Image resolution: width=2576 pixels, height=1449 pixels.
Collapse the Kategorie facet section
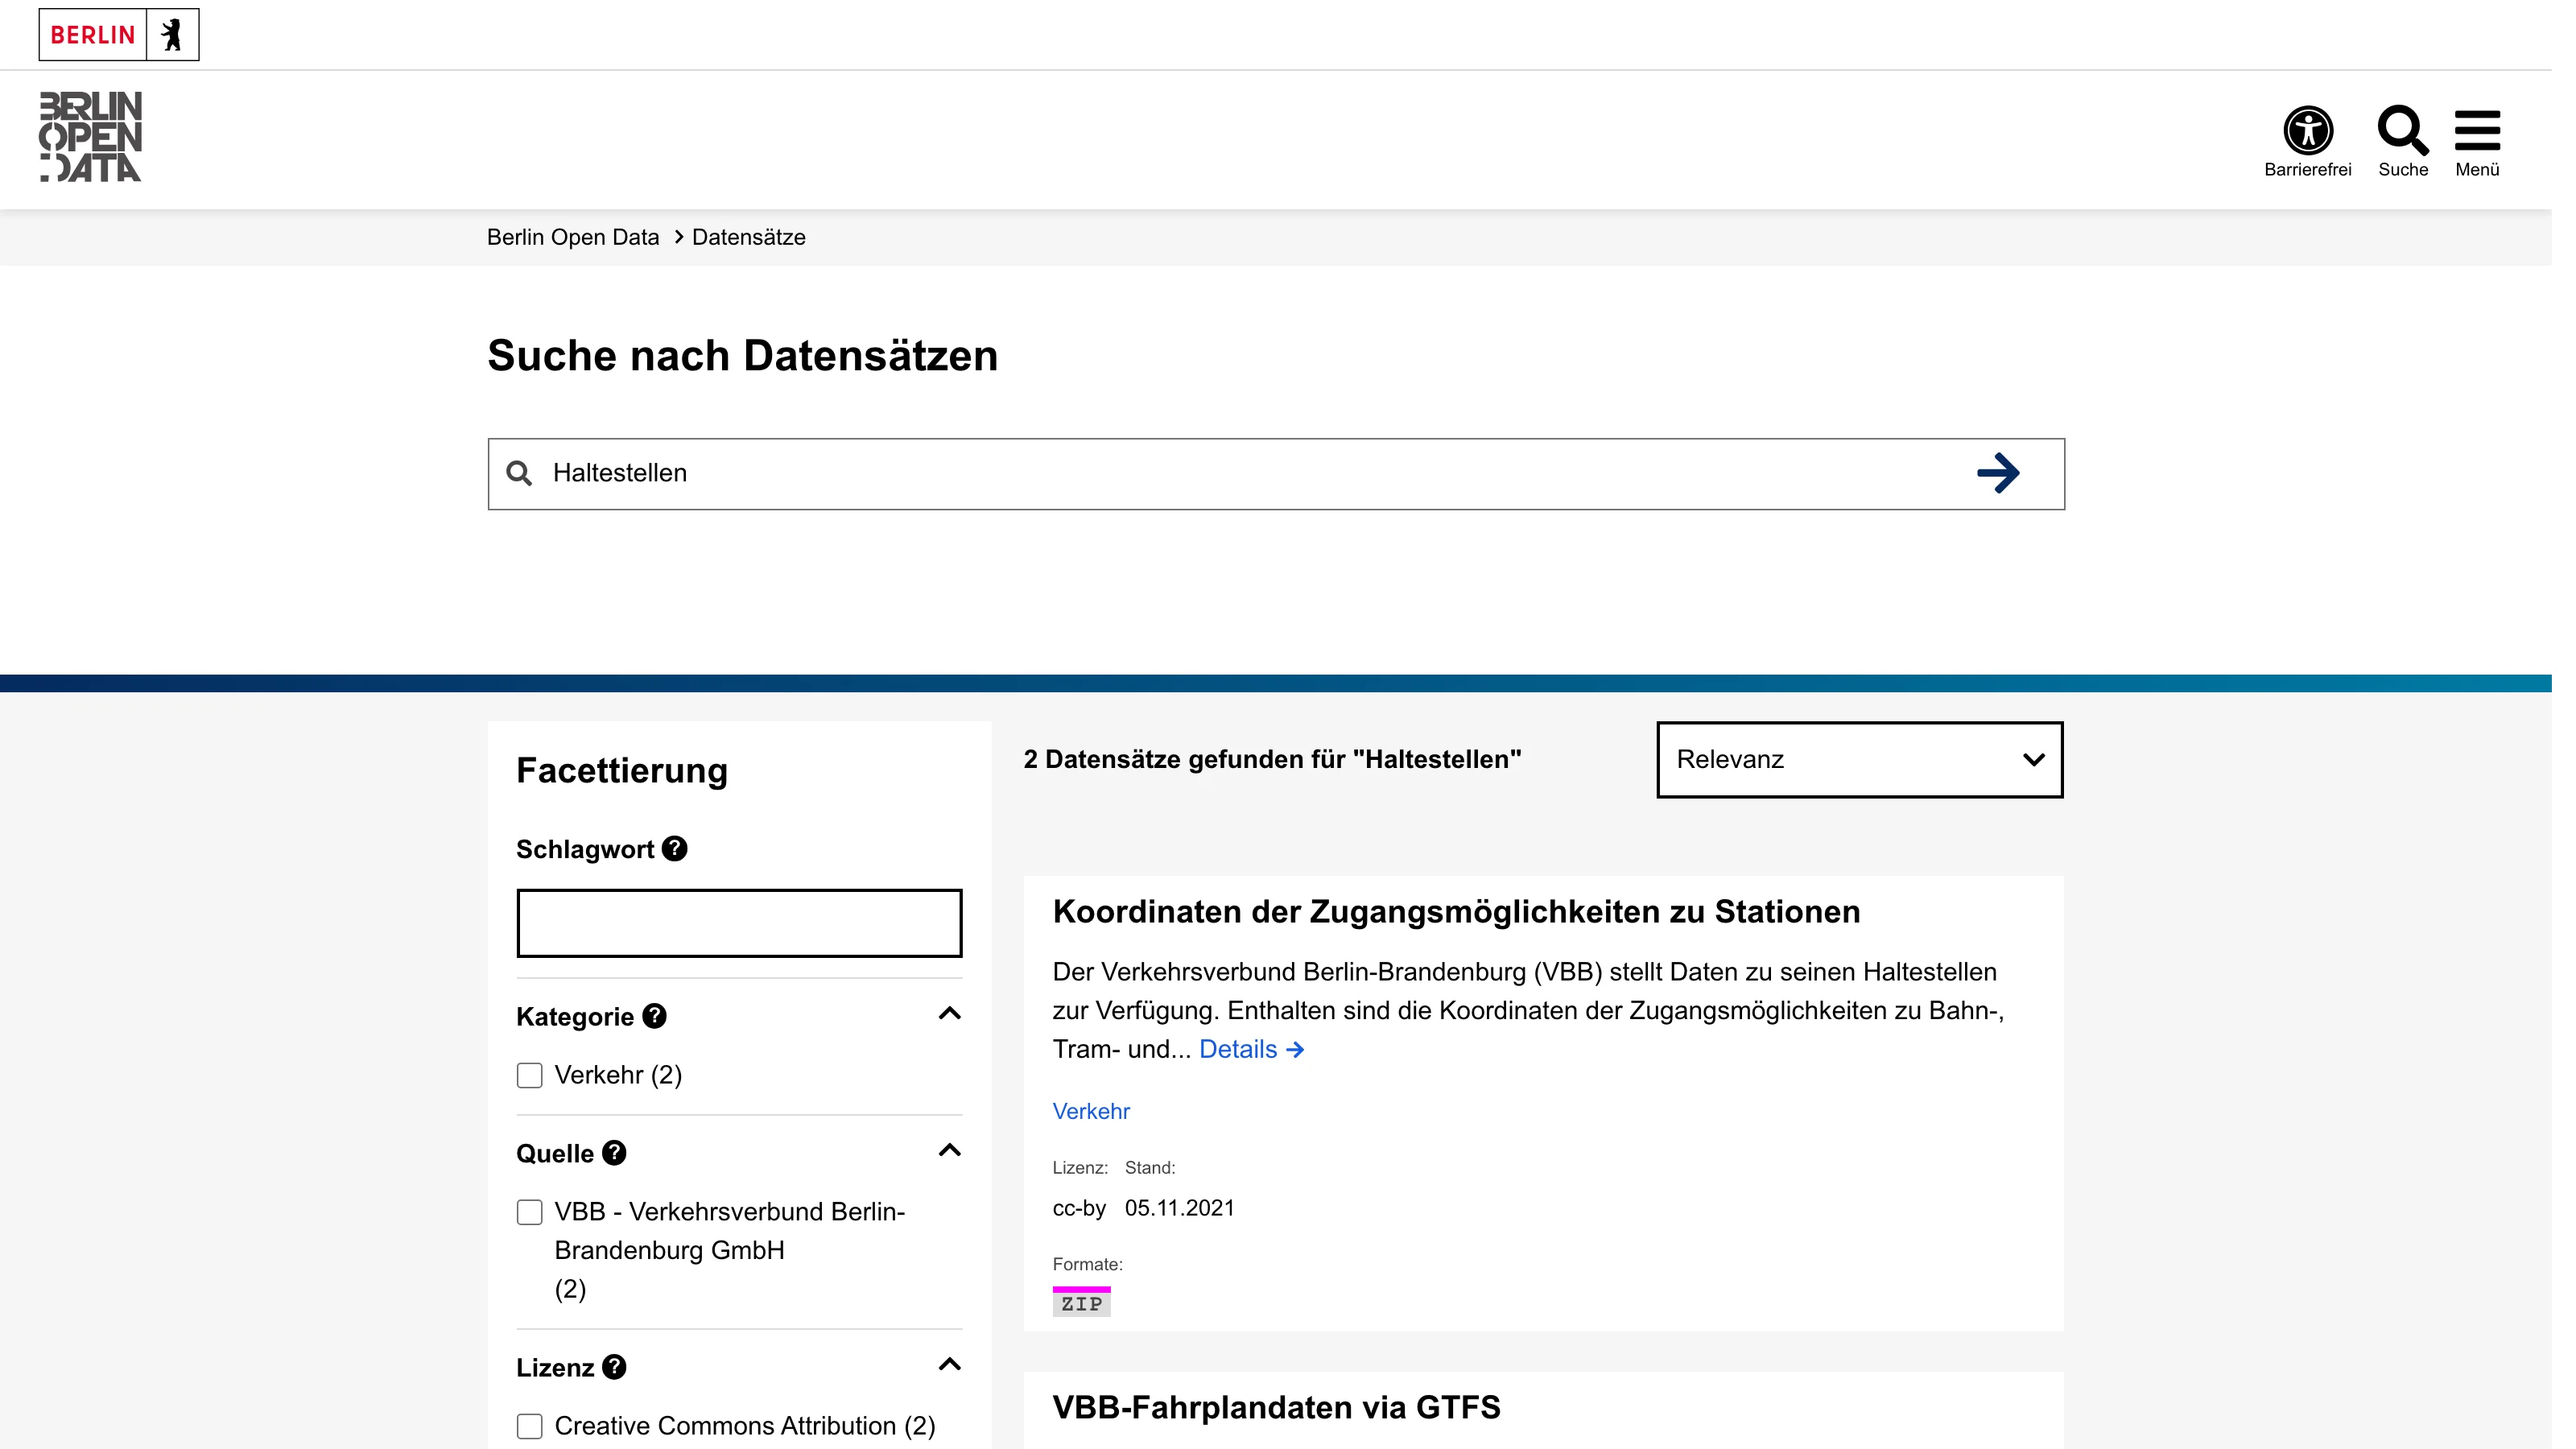coord(950,1014)
